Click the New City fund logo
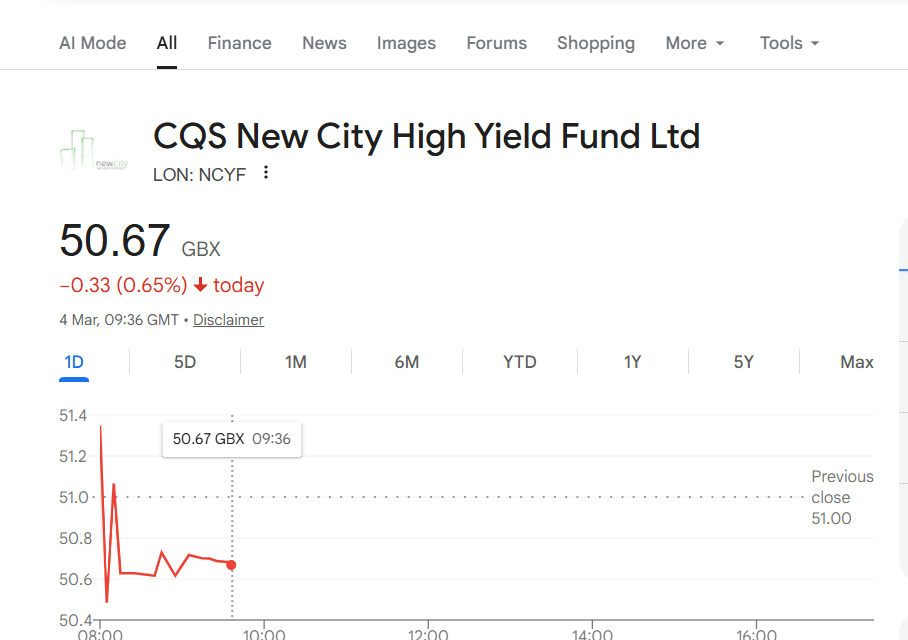908x640 pixels. click(94, 150)
